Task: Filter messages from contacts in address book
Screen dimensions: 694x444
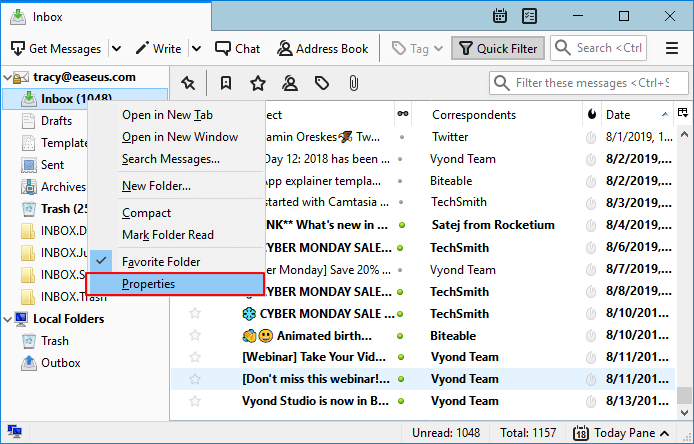Action: [289, 82]
